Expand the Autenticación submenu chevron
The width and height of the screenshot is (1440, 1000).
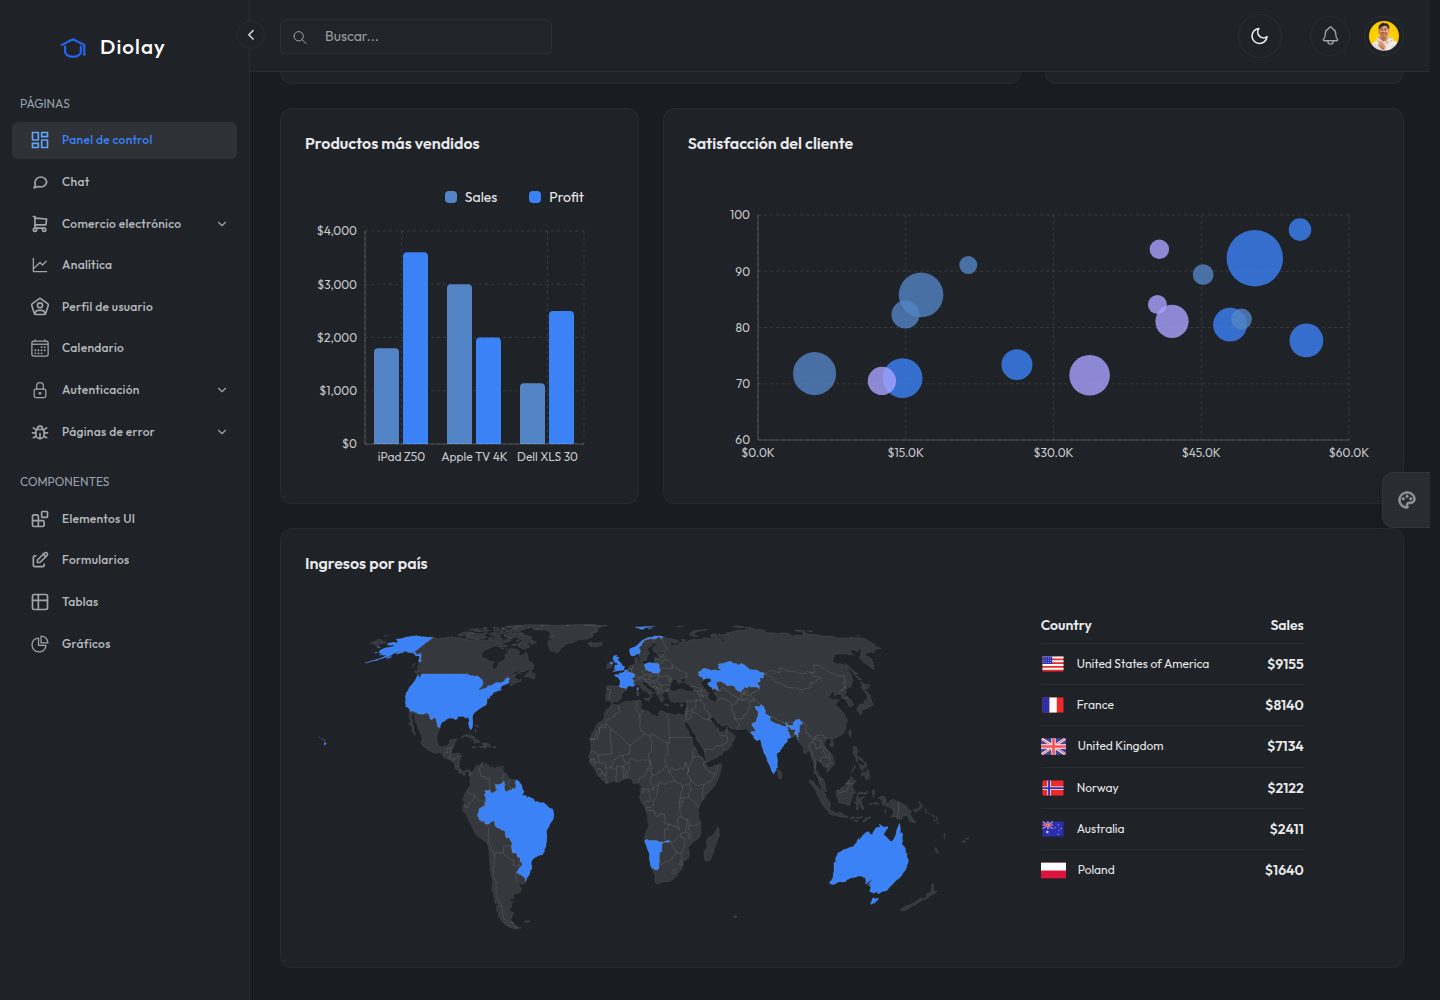(x=222, y=390)
